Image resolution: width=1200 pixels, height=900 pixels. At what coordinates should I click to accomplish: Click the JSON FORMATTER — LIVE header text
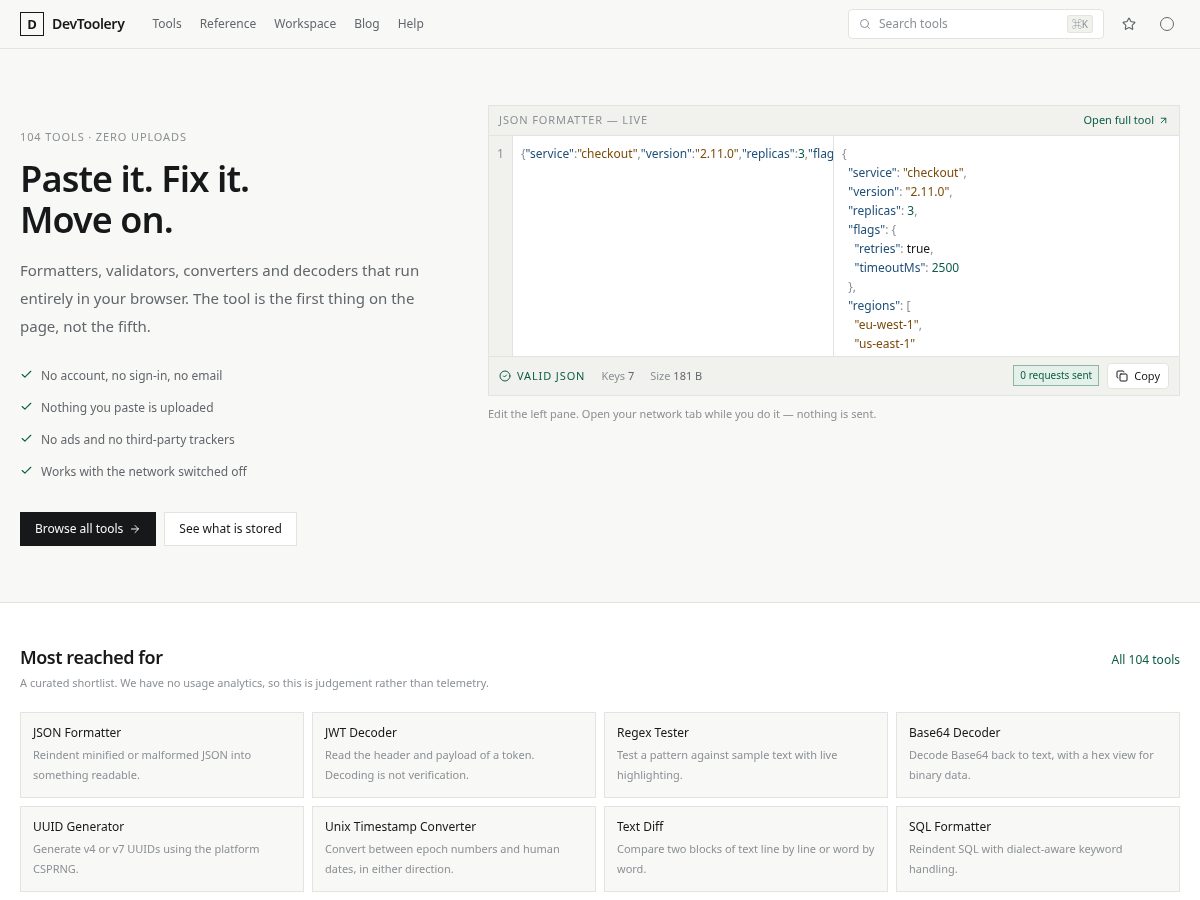tap(573, 120)
